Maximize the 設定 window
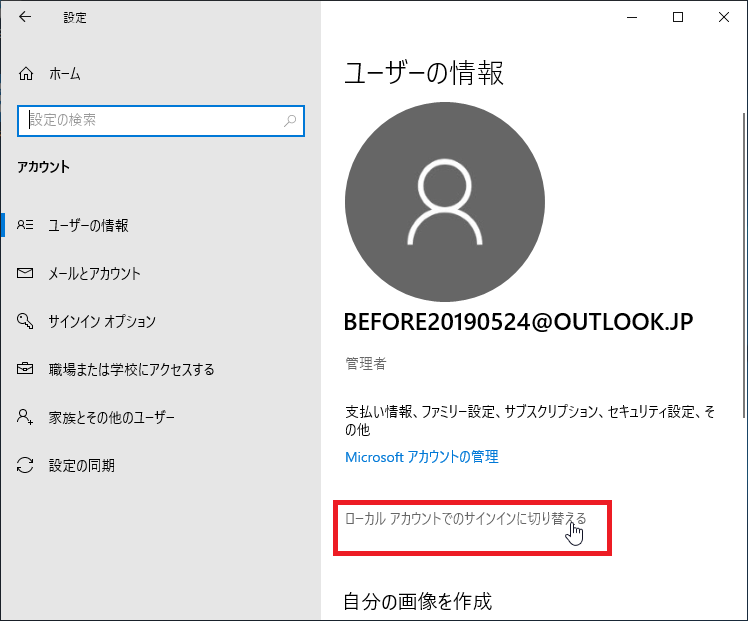Viewport: 748px width, 621px height. click(x=678, y=17)
